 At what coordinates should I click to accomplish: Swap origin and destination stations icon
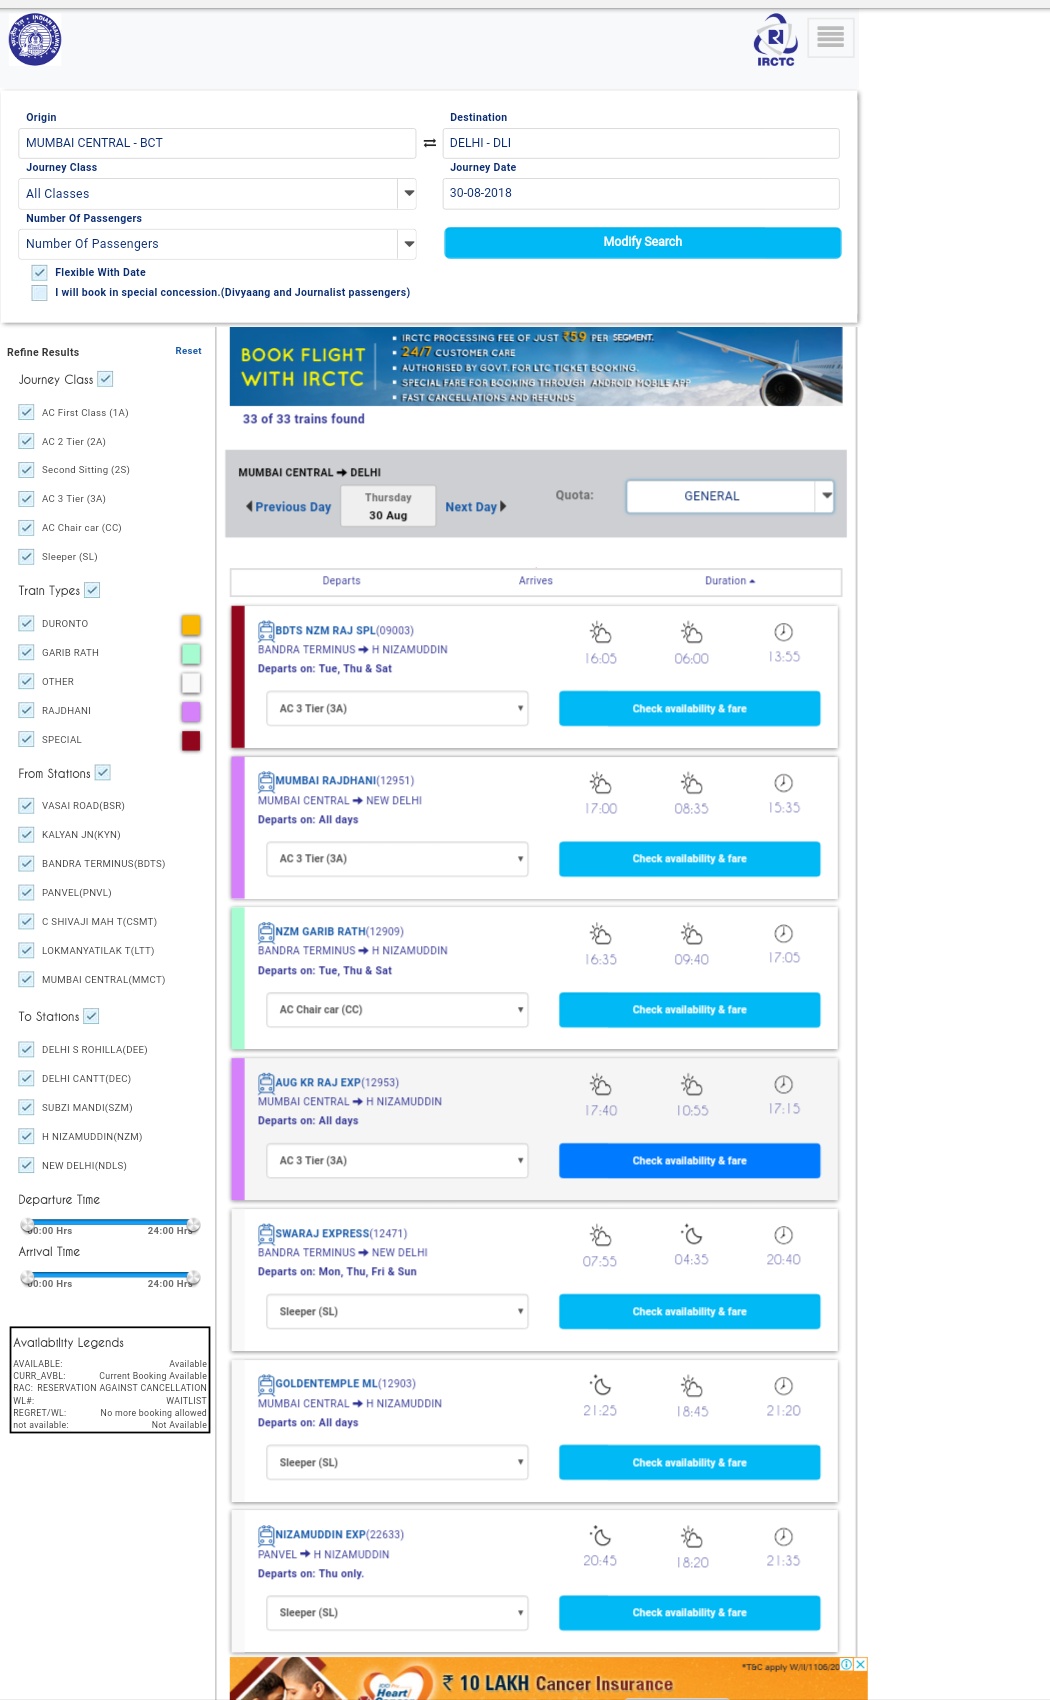pyautogui.click(x=430, y=143)
